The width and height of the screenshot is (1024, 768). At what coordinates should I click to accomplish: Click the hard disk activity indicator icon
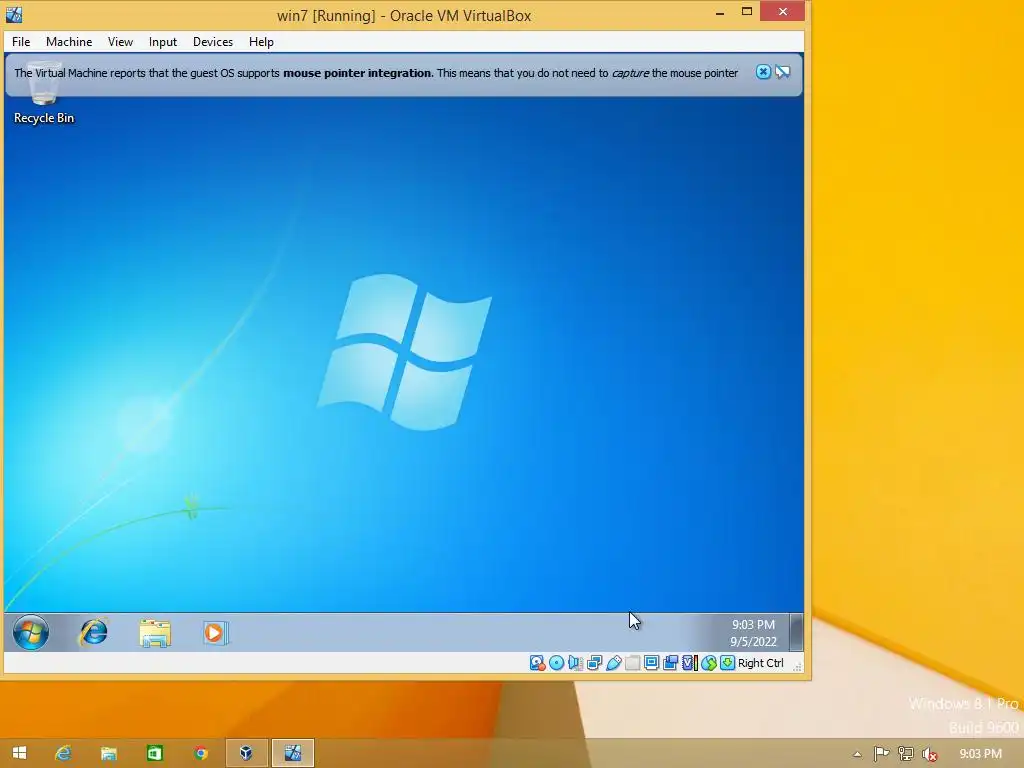click(x=537, y=663)
